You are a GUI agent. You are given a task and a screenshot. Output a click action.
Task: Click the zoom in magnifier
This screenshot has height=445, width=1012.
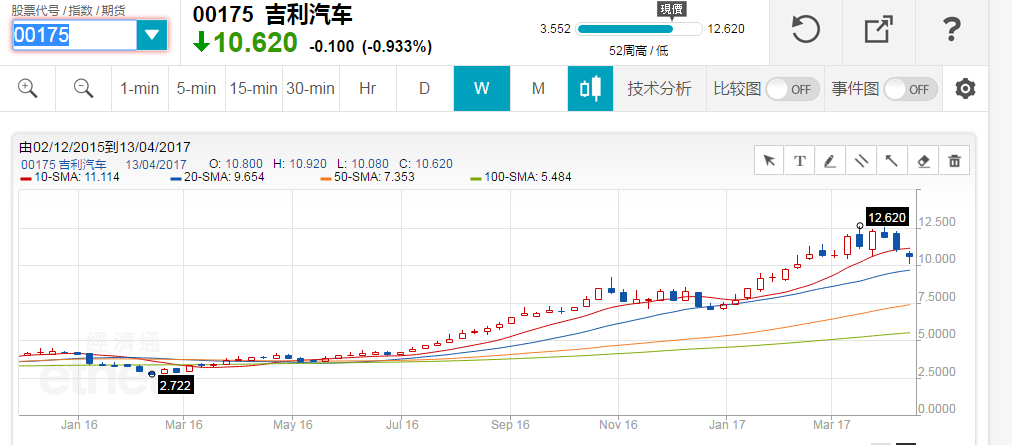click(x=27, y=88)
